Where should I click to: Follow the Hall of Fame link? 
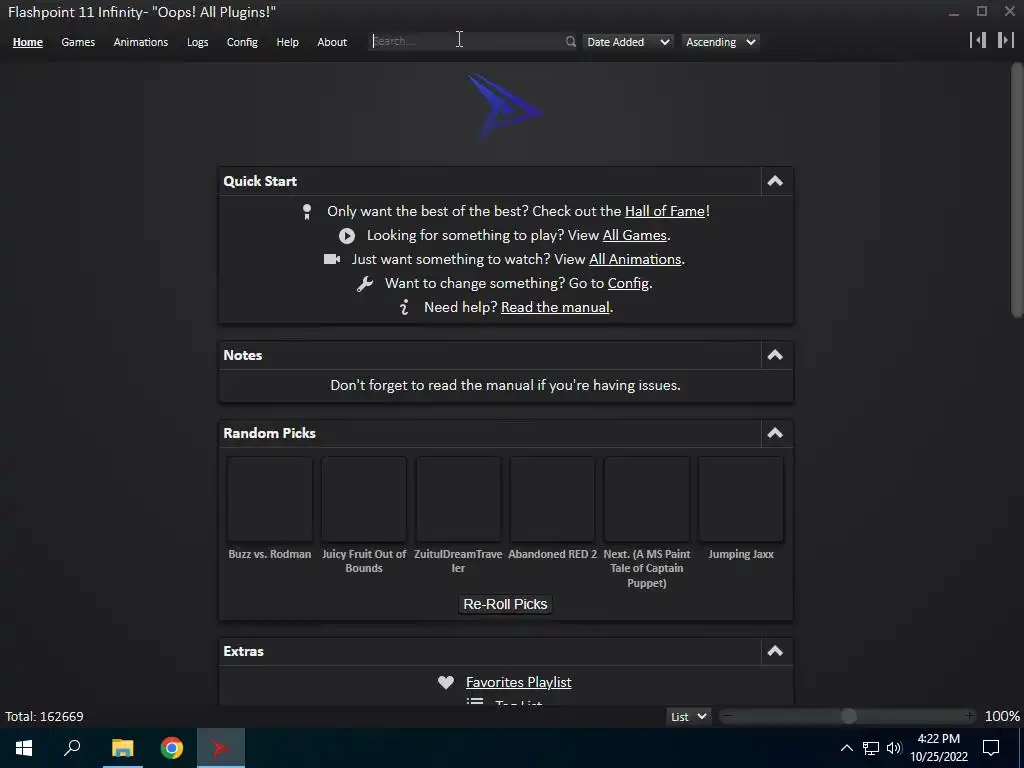pyautogui.click(x=665, y=212)
